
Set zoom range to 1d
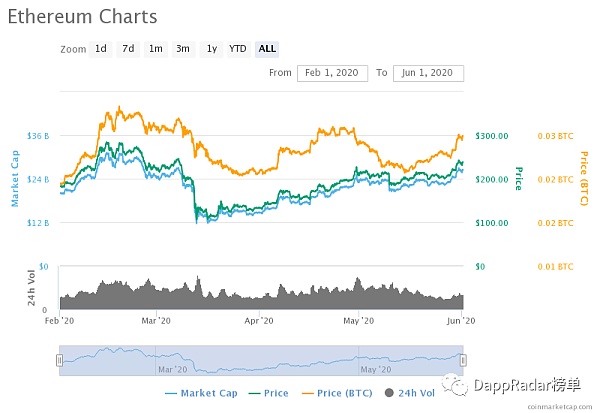click(101, 48)
